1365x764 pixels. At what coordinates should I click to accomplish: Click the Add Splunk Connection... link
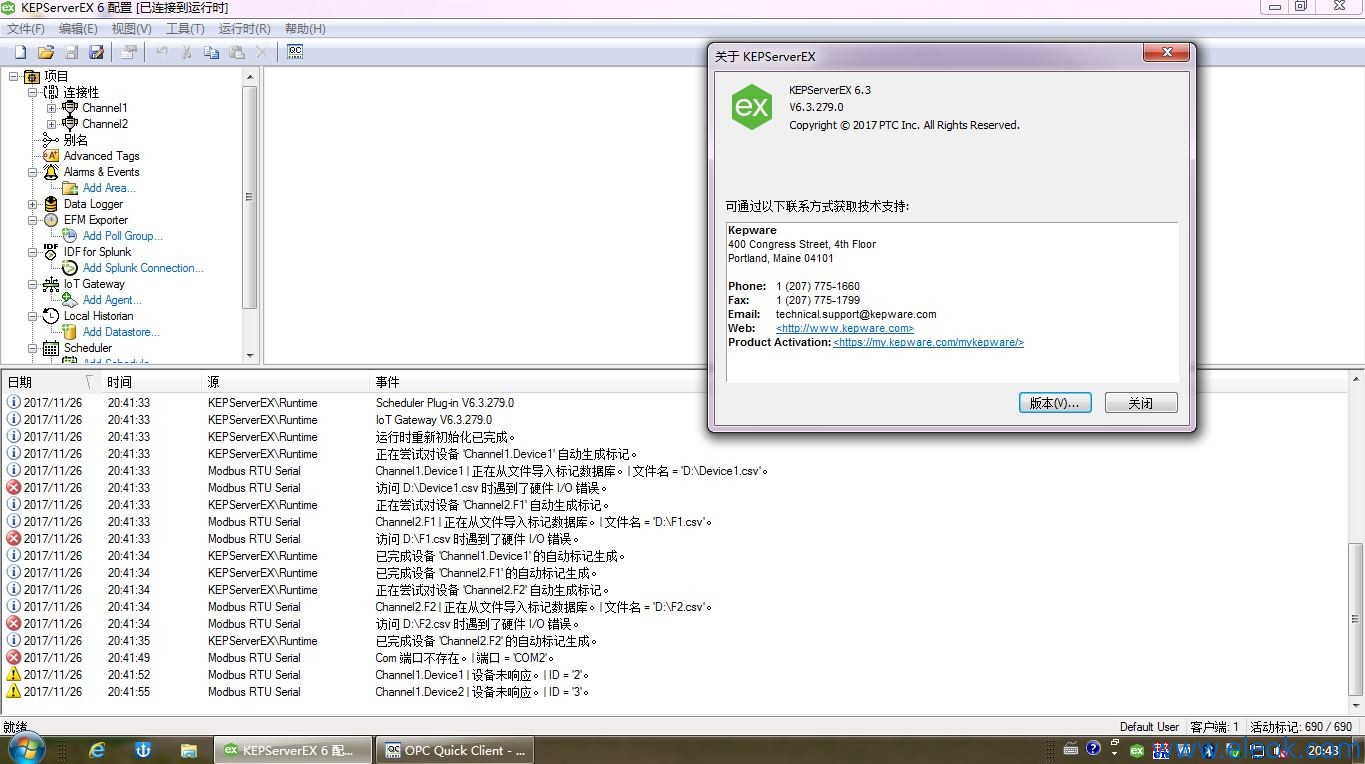click(143, 268)
